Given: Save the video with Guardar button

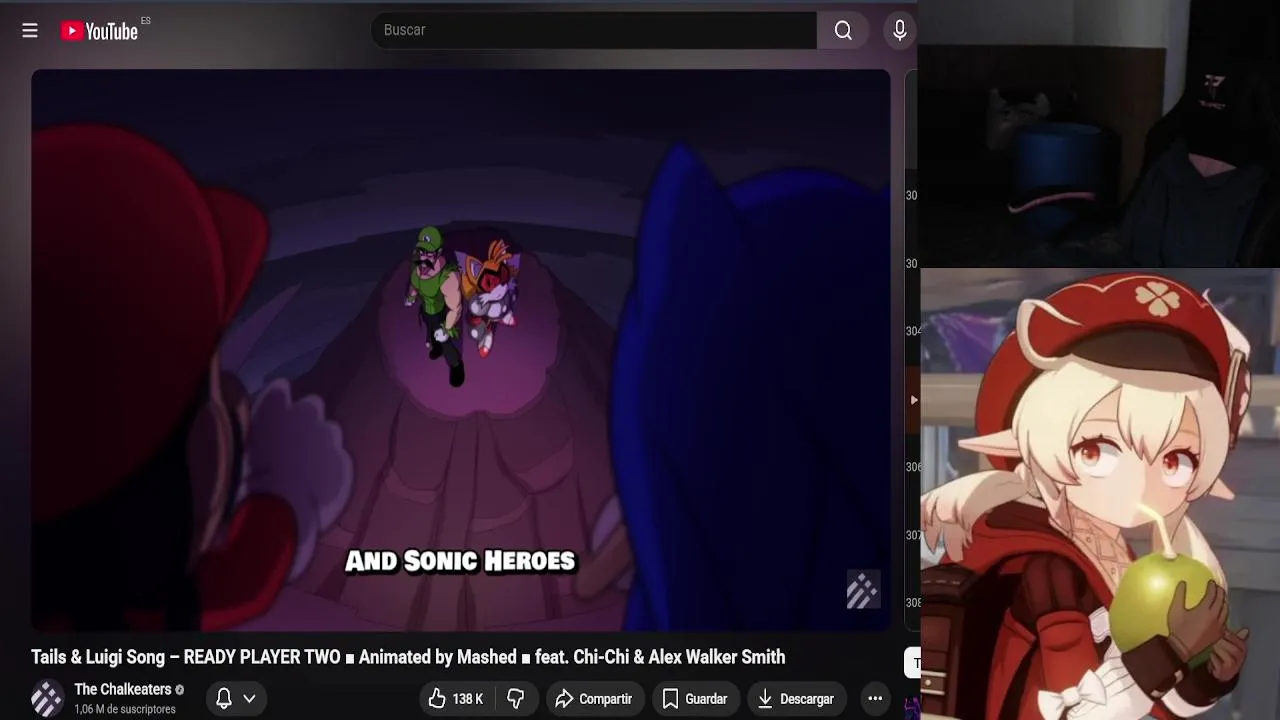Looking at the screenshot, I should pos(695,698).
